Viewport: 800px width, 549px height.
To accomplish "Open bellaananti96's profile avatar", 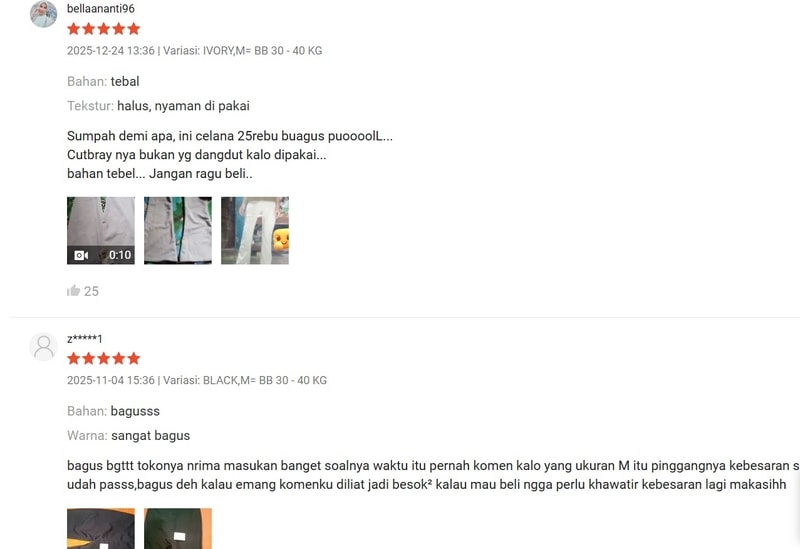I will point(43,14).
